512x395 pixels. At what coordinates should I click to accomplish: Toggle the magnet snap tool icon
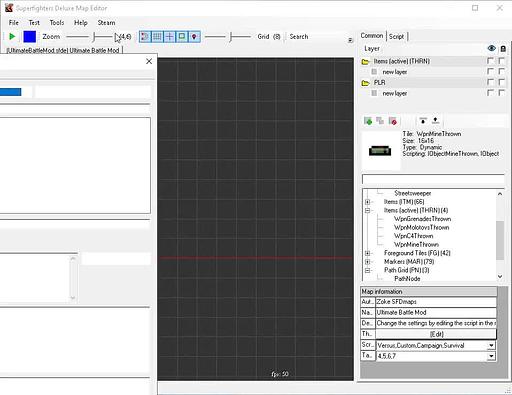click(x=145, y=36)
